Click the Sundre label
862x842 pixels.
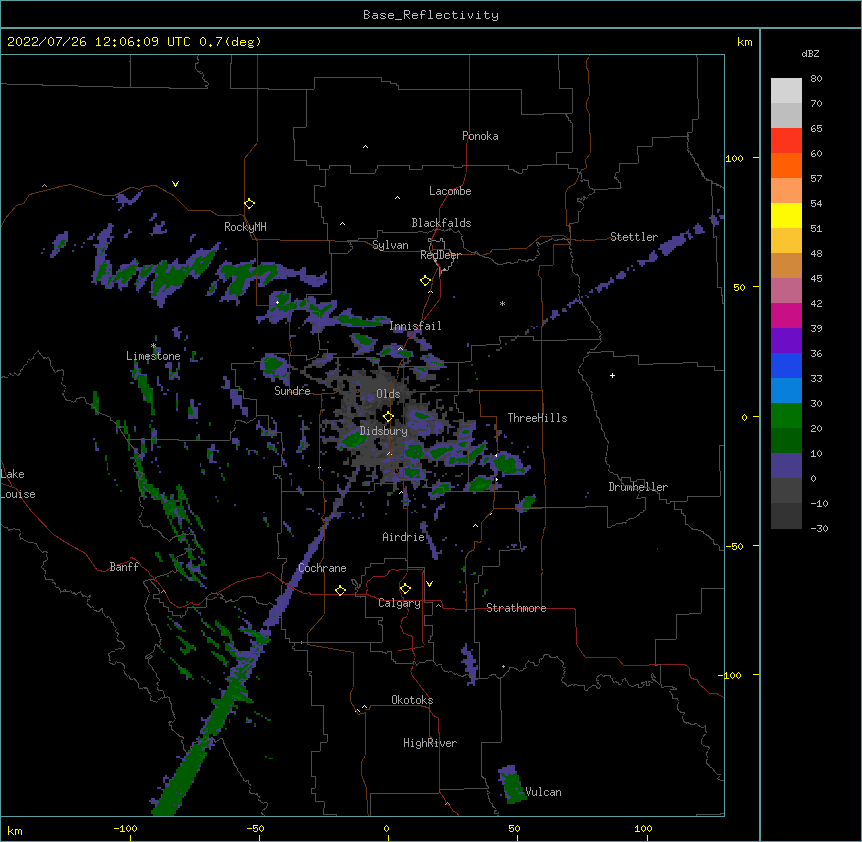292,391
